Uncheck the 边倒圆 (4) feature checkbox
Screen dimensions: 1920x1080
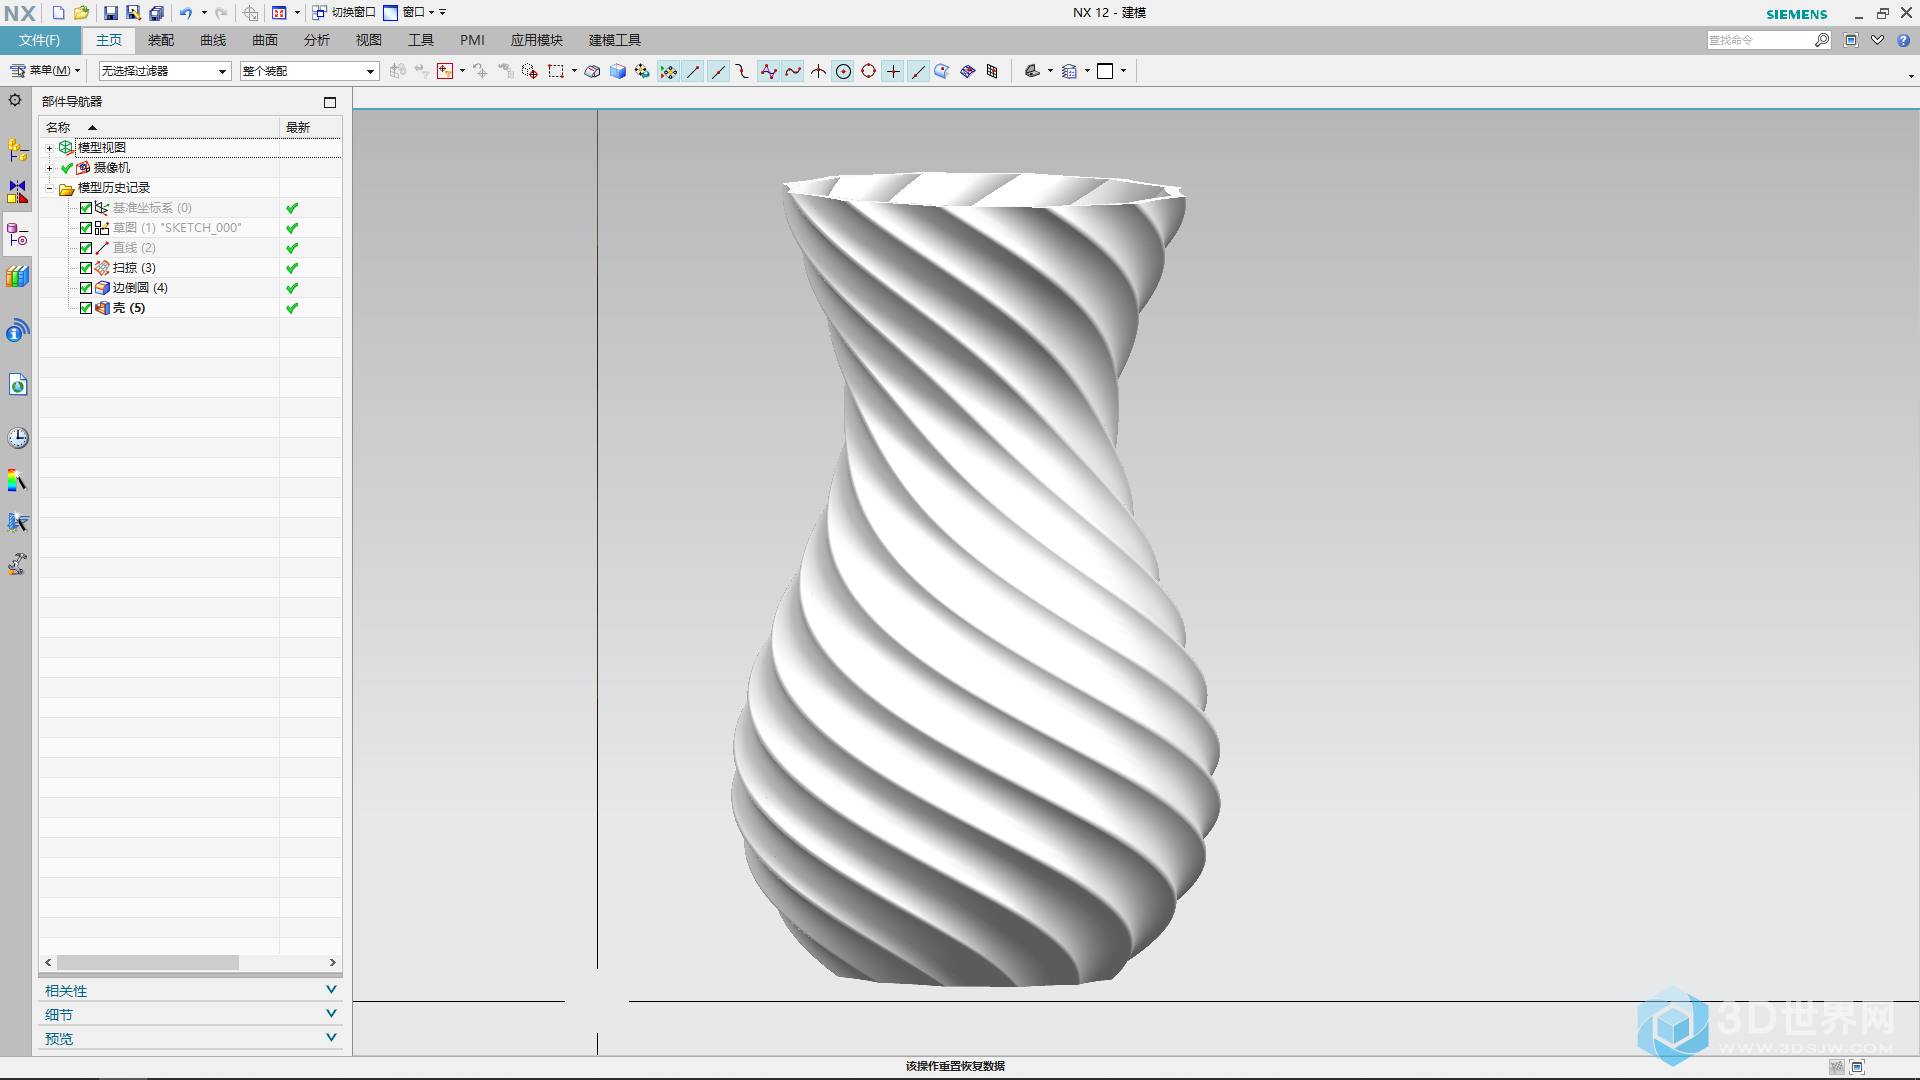click(x=86, y=288)
